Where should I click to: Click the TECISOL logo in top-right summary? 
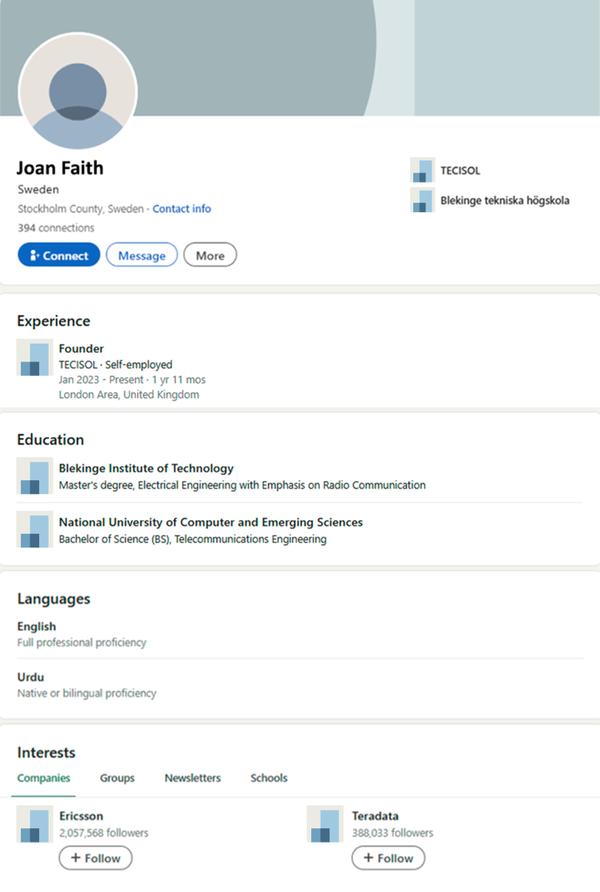(422, 170)
